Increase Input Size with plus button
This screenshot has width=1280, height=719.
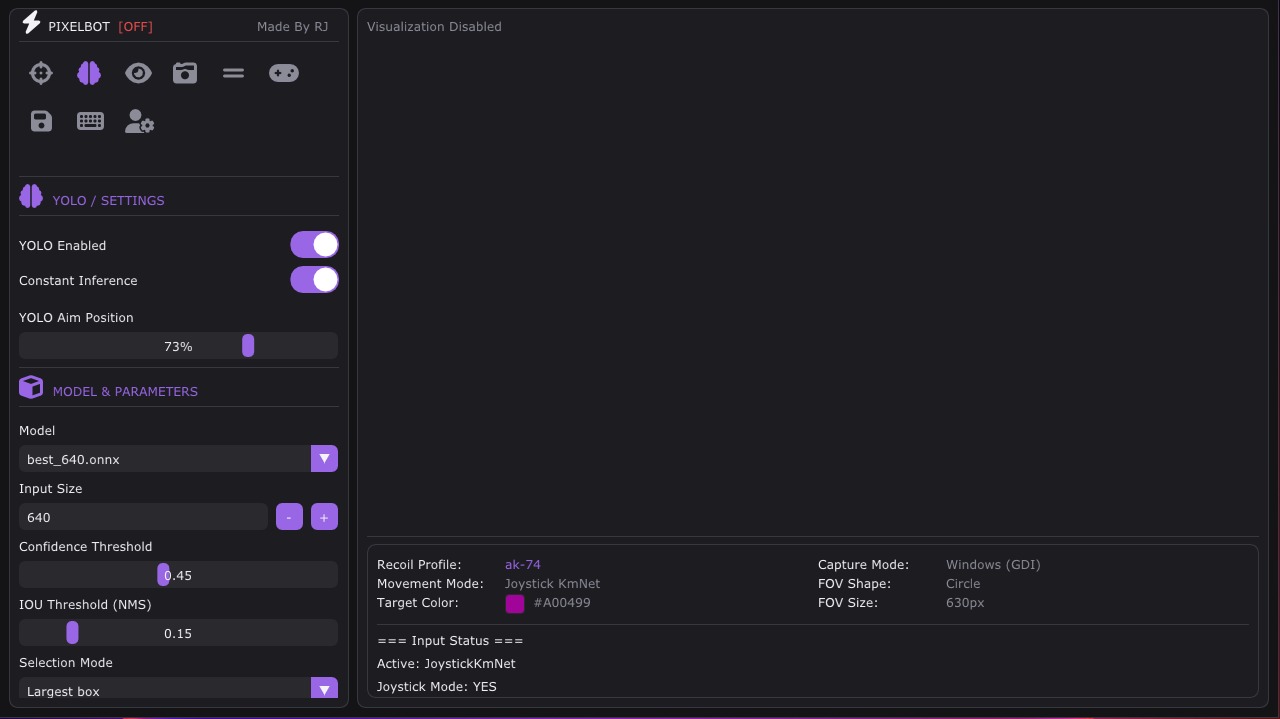324,517
